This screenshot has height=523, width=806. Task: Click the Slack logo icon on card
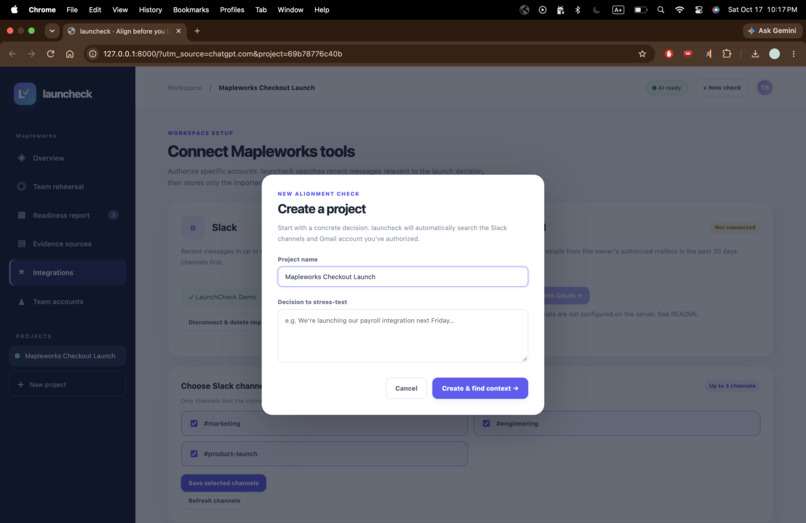coord(193,227)
